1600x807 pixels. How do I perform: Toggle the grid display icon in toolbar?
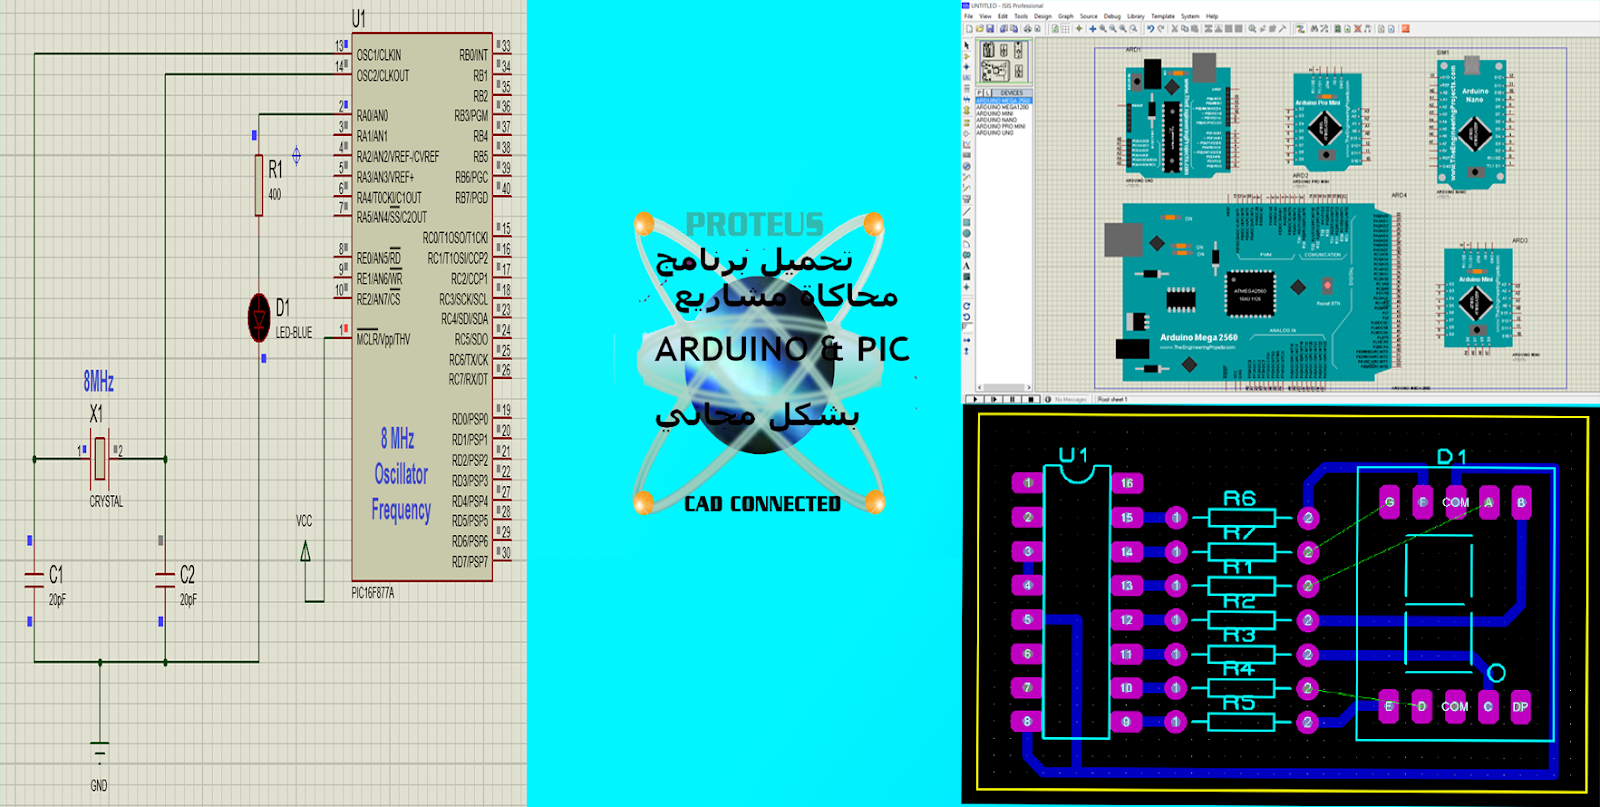pos(1065,29)
